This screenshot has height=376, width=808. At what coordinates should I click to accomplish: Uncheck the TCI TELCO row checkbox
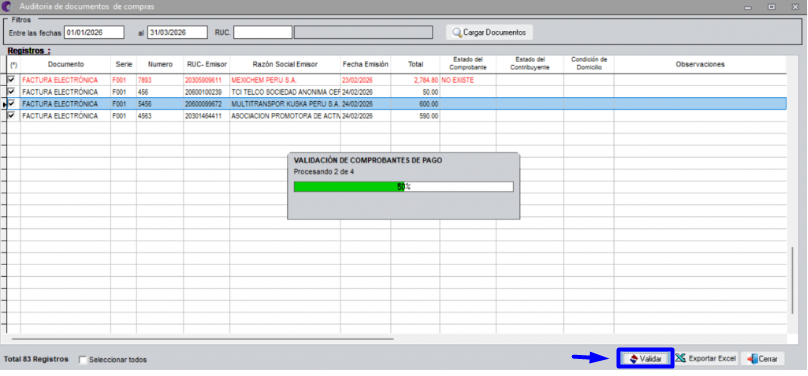[x=11, y=92]
